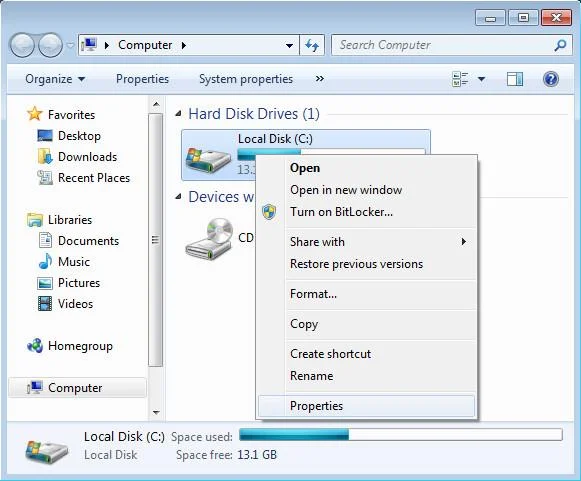
Task: Select Turn on BitLocker menu entry
Action: tap(366, 212)
